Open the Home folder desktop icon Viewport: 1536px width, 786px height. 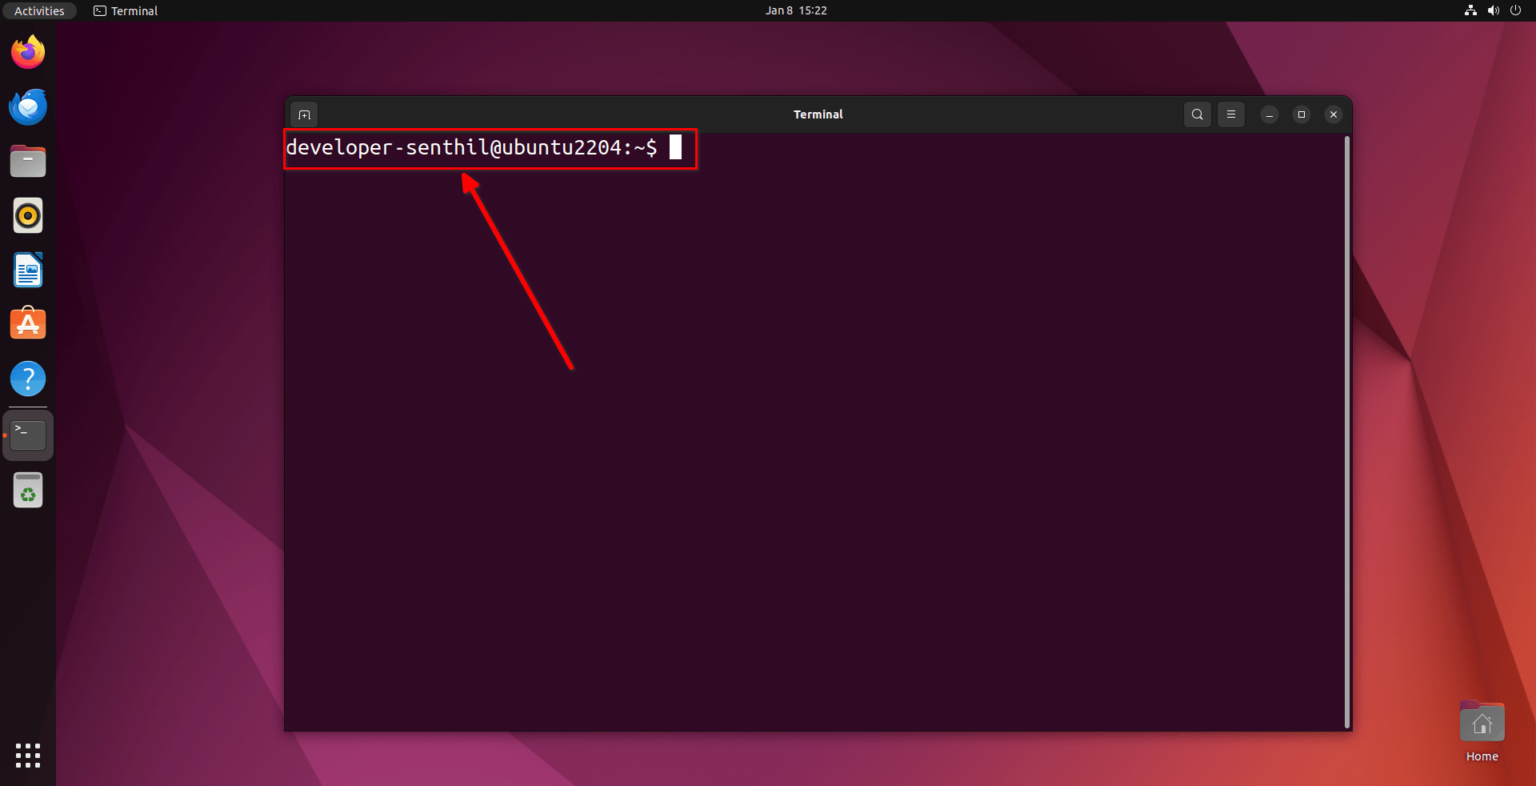(x=1482, y=730)
